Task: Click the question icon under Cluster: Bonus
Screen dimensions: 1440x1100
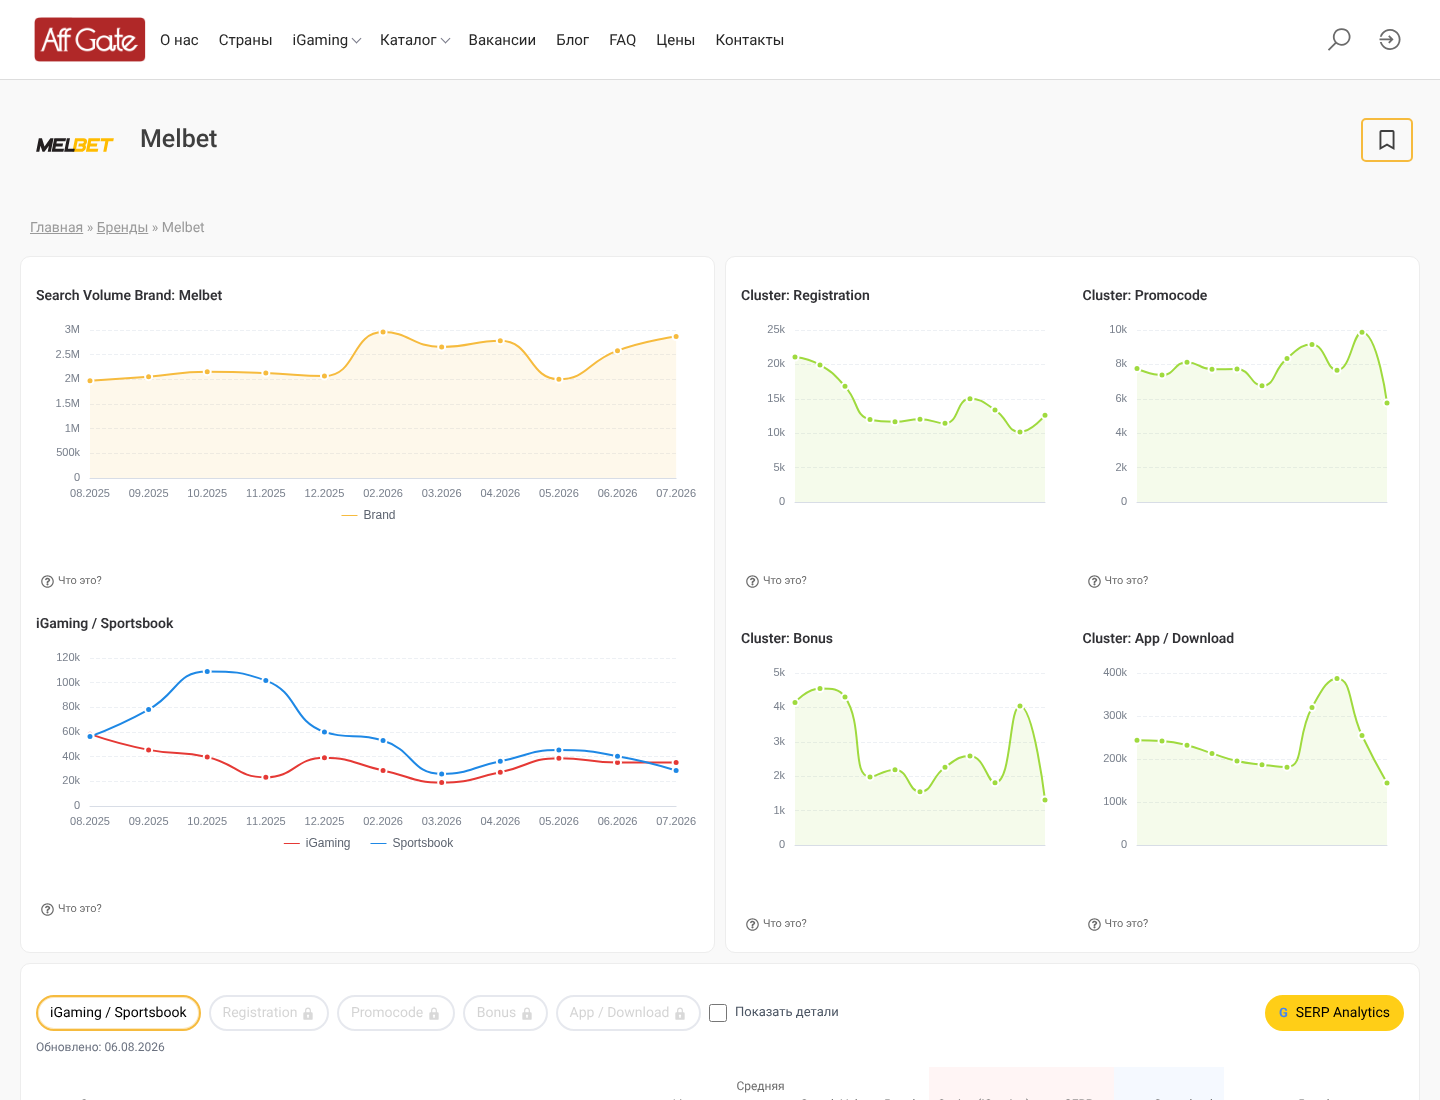Action: click(752, 924)
